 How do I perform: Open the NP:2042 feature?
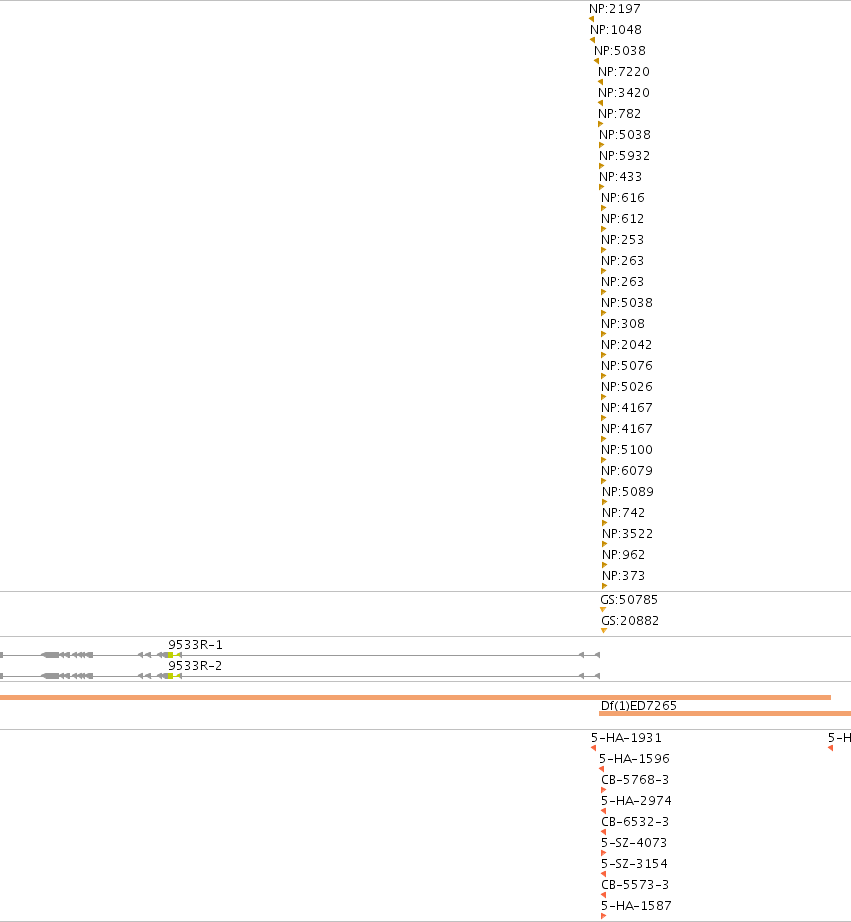(626, 345)
